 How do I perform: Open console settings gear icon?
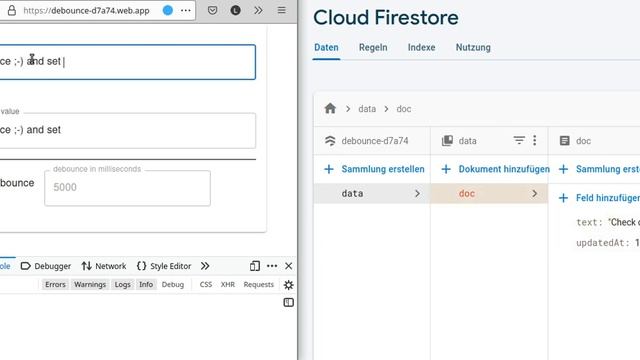click(289, 285)
